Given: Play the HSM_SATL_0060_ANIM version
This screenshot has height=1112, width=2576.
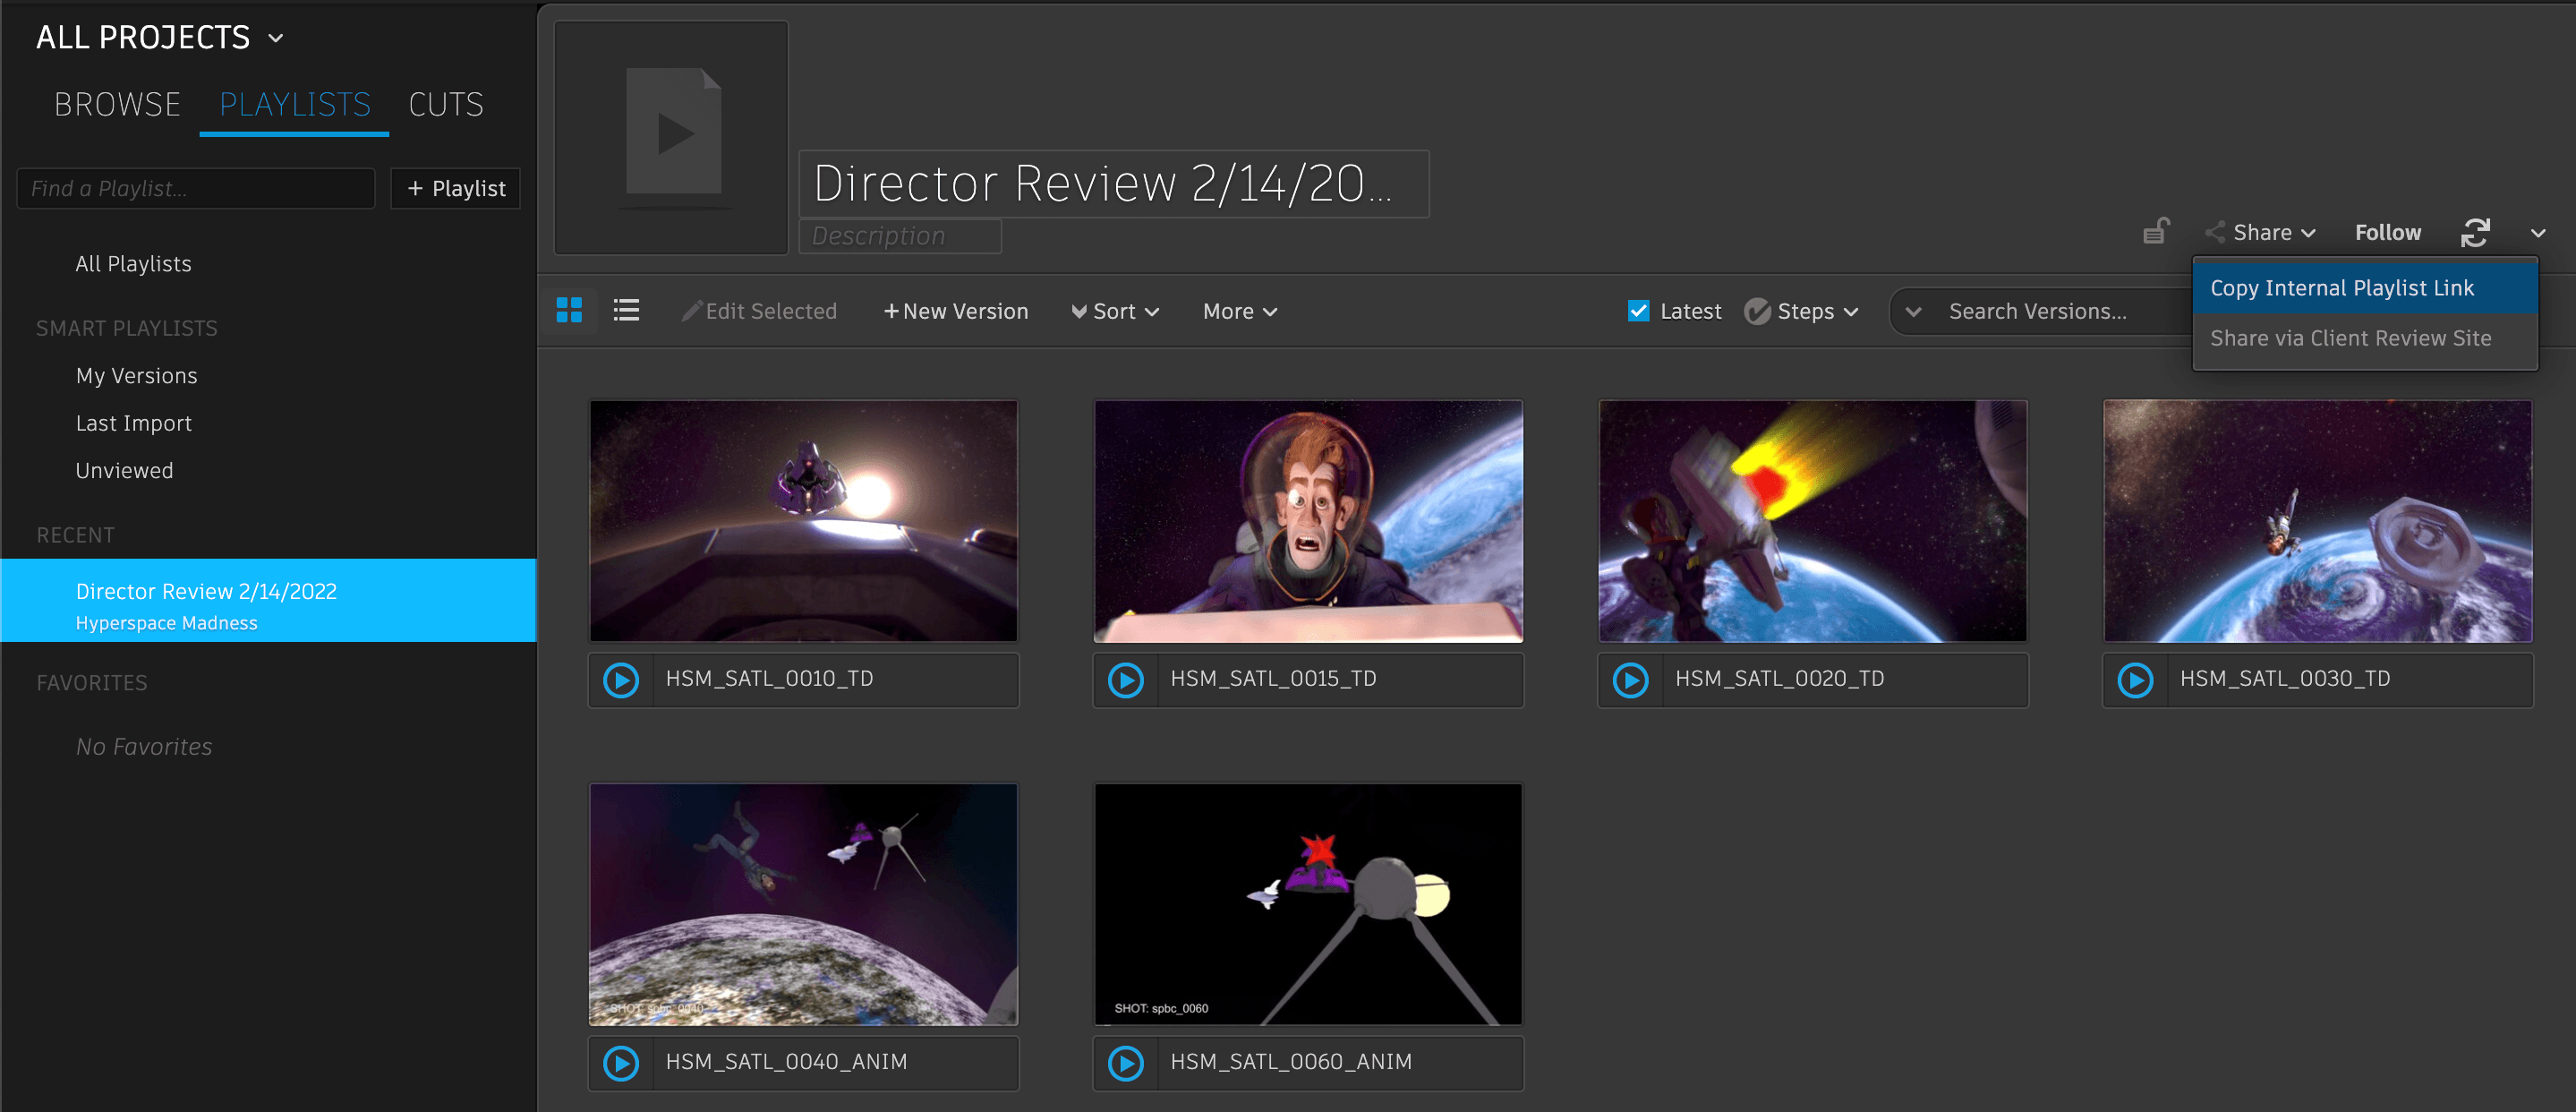Looking at the screenshot, I should pyautogui.click(x=1125, y=1063).
